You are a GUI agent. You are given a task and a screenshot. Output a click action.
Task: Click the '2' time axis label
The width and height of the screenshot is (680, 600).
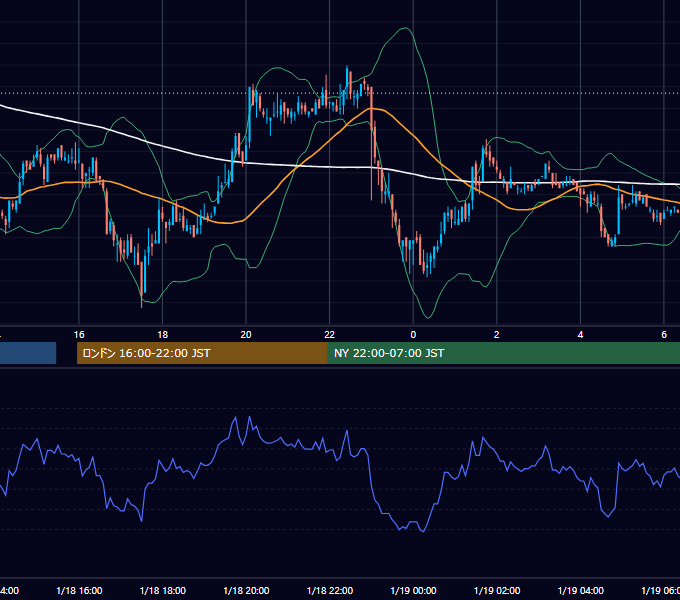497,335
